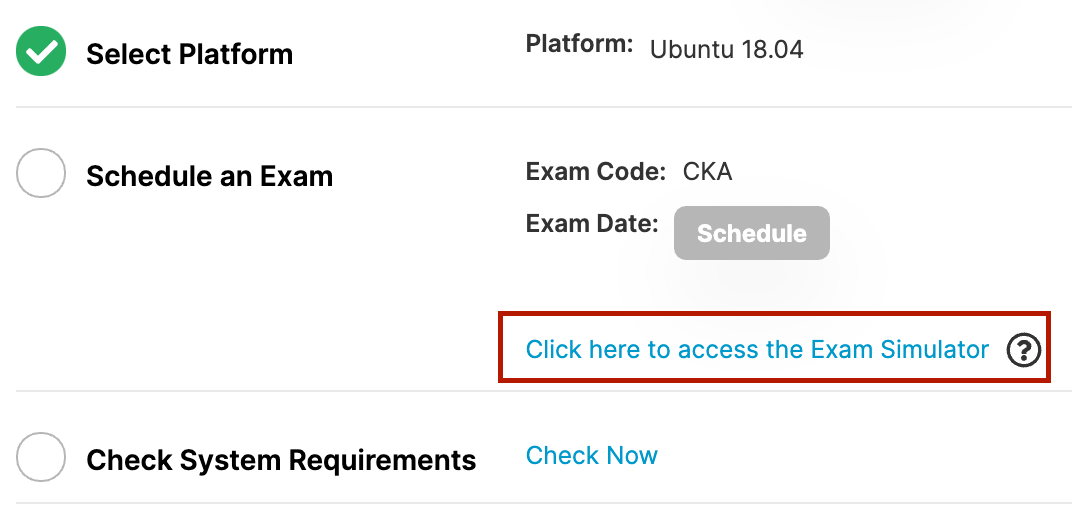The image size is (1072, 506).
Task: Select the circle next to Schedule an Exam
Action: pyautogui.click(x=41, y=174)
